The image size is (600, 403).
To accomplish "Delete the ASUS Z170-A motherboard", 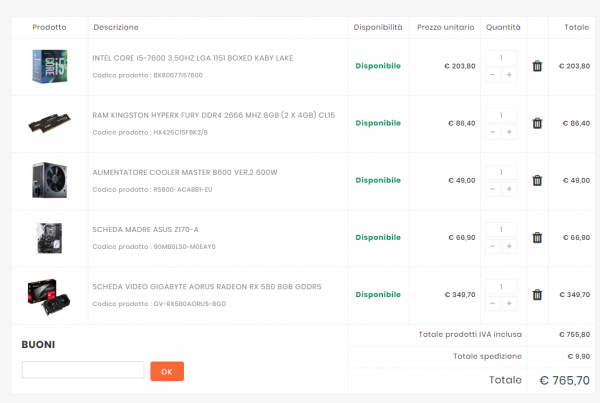I will coord(537,237).
